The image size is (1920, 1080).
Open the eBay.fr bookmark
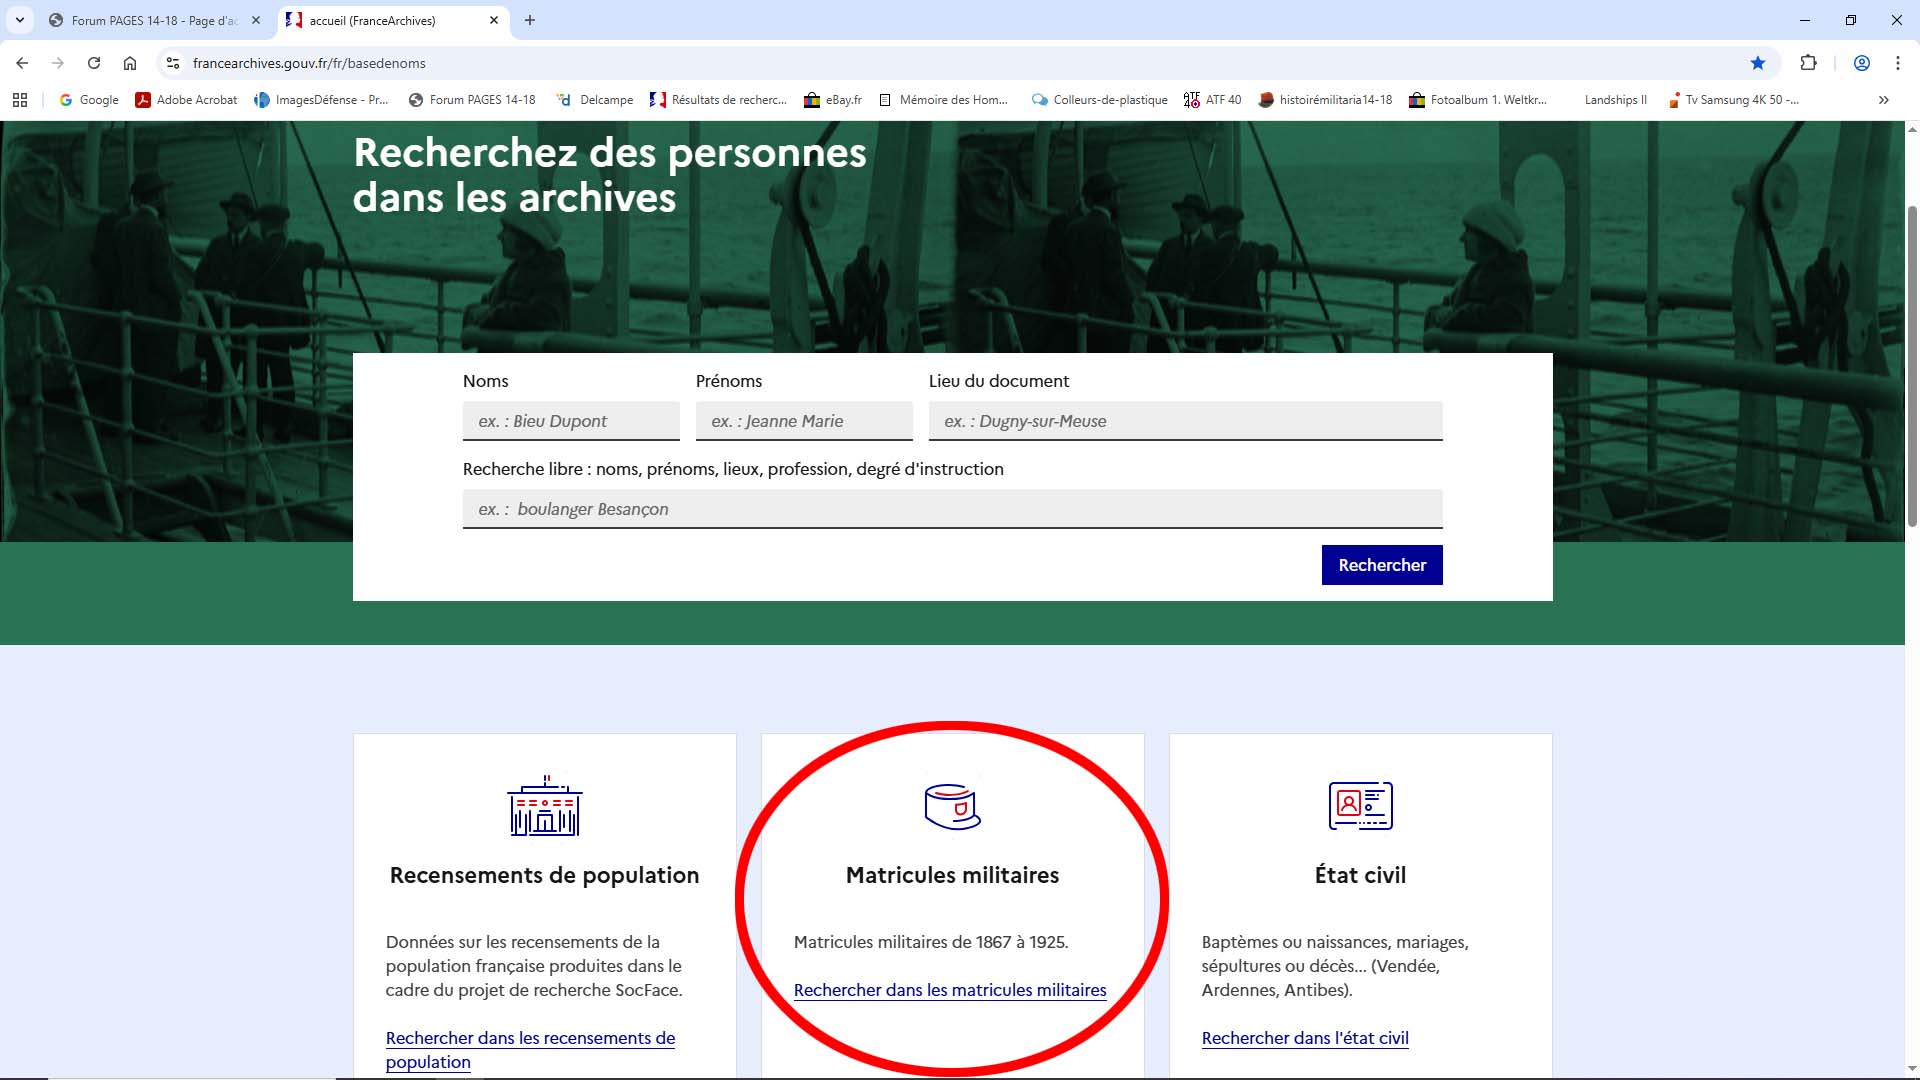tap(835, 100)
